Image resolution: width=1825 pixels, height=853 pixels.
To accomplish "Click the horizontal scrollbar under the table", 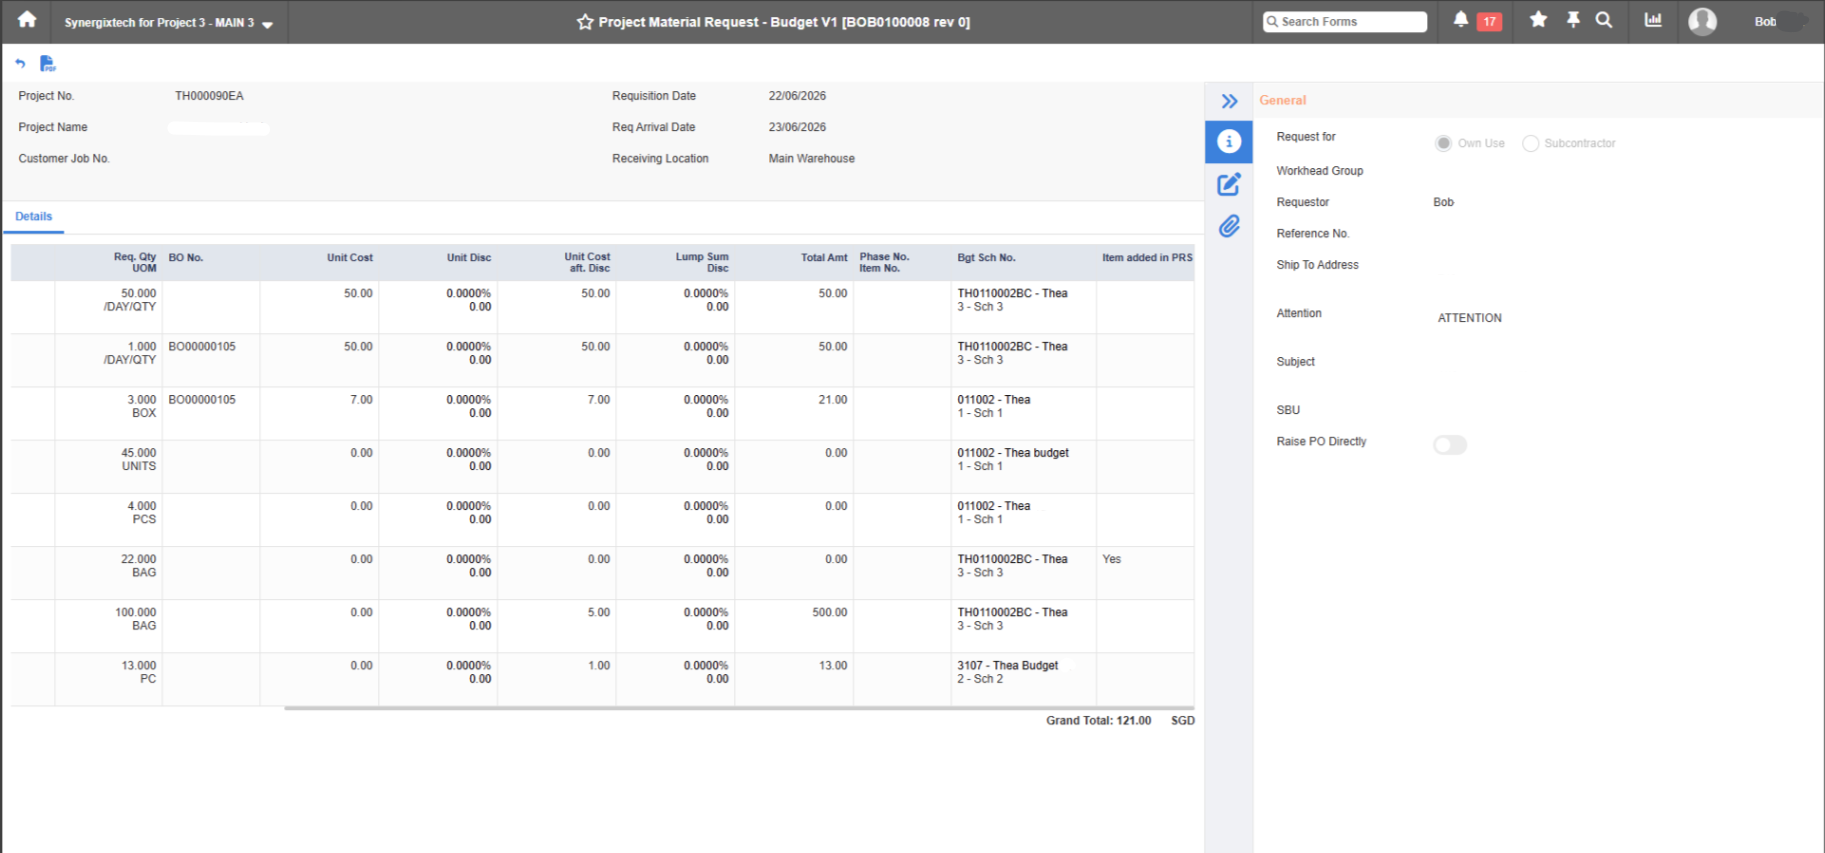I will [739, 708].
